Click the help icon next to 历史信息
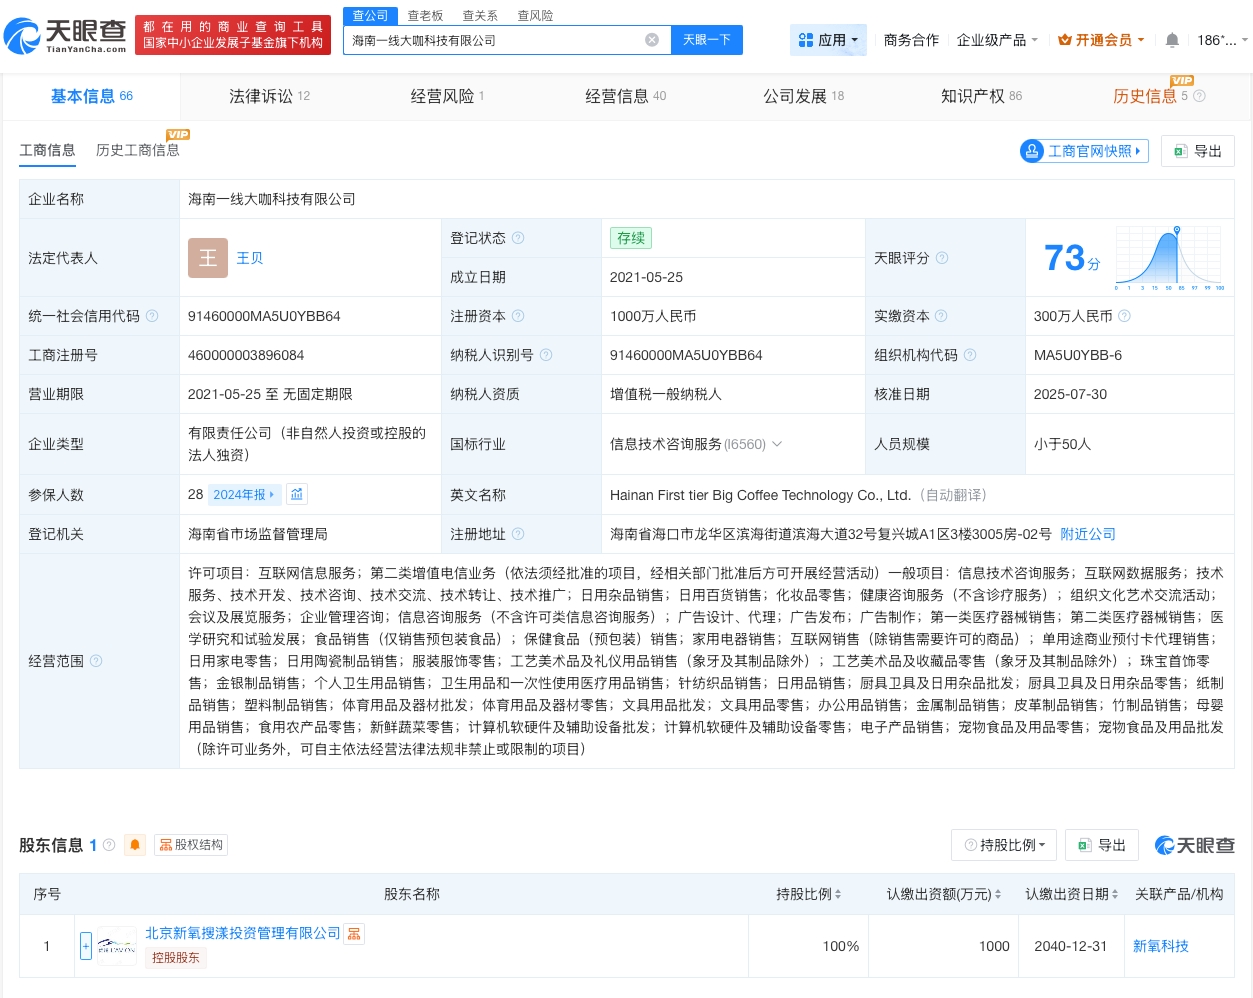This screenshot has width=1253, height=998. 1200,96
